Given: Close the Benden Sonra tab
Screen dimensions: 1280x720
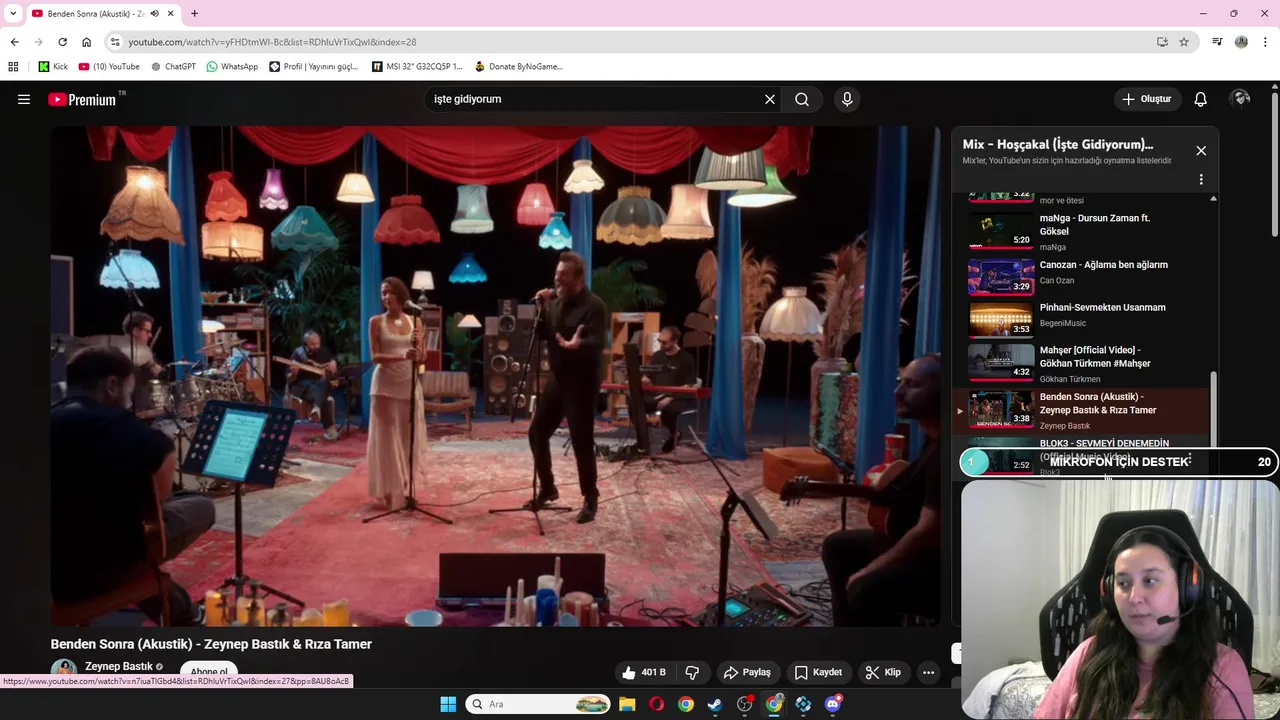Looking at the screenshot, I should tap(170, 13).
